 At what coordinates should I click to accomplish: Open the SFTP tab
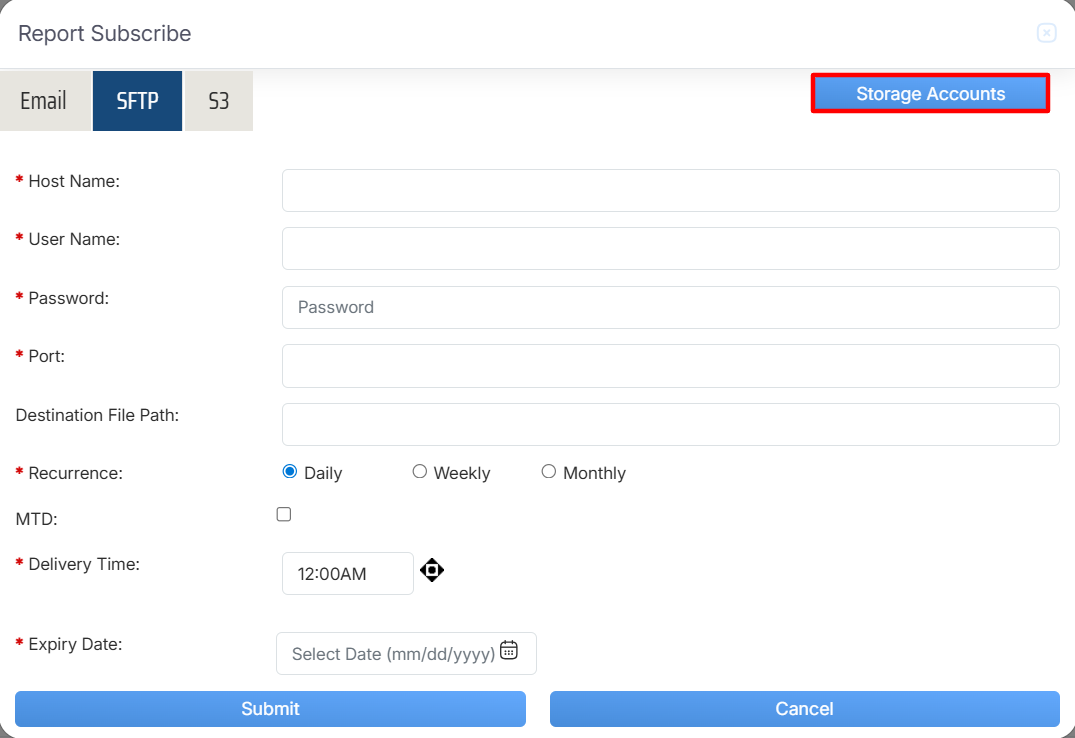[x=137, y=101]
